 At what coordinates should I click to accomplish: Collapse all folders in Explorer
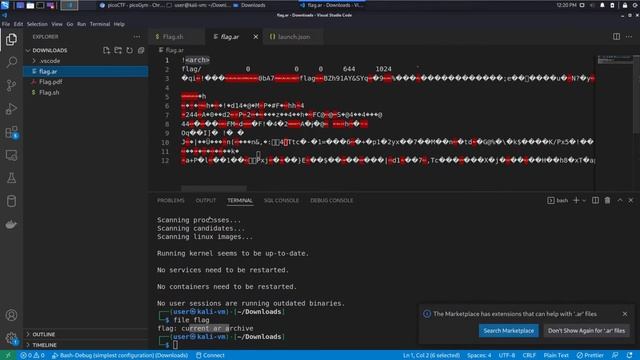click(x=141, y=50)
